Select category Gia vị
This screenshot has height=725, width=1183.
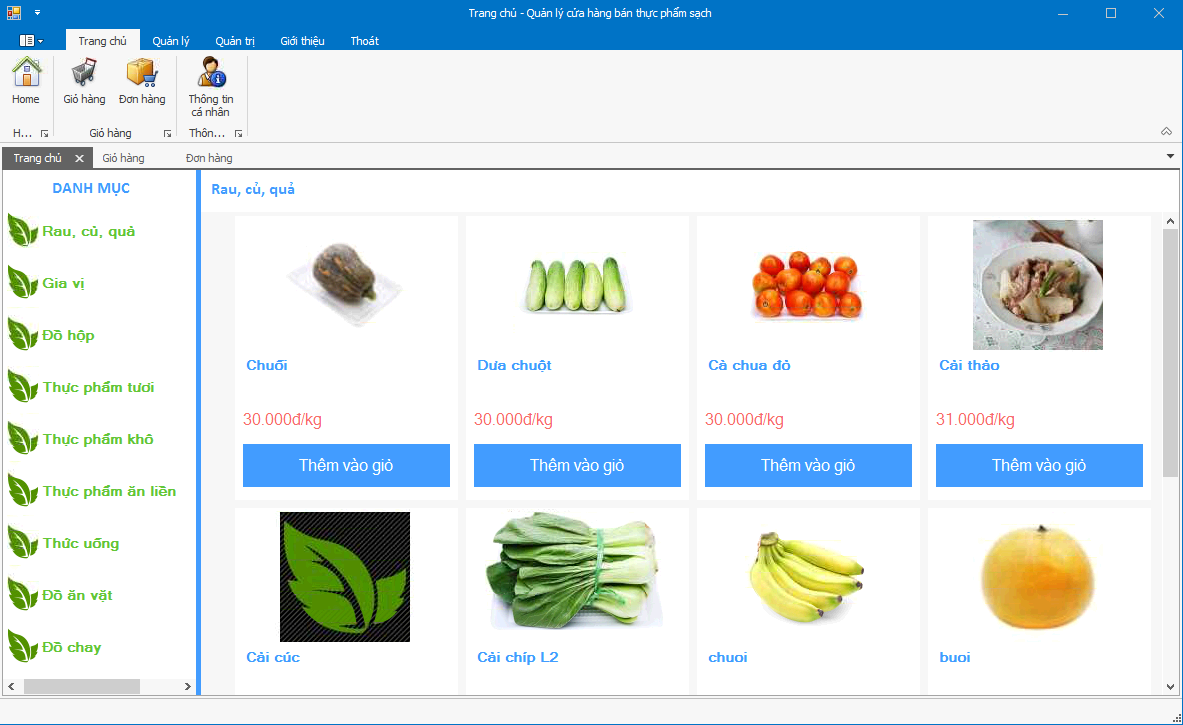[63, 284]
